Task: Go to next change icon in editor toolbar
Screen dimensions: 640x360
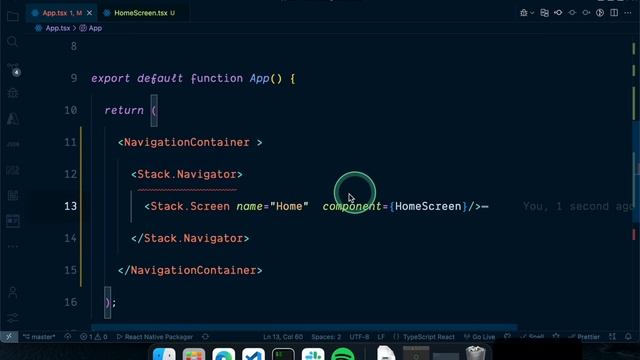Action: point(586,13)
